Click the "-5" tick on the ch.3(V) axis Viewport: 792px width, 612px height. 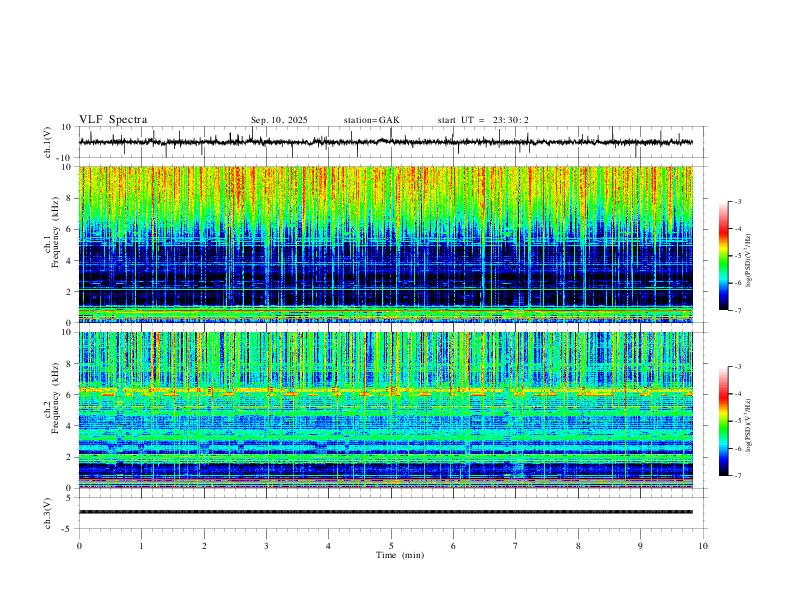(68, 529)
